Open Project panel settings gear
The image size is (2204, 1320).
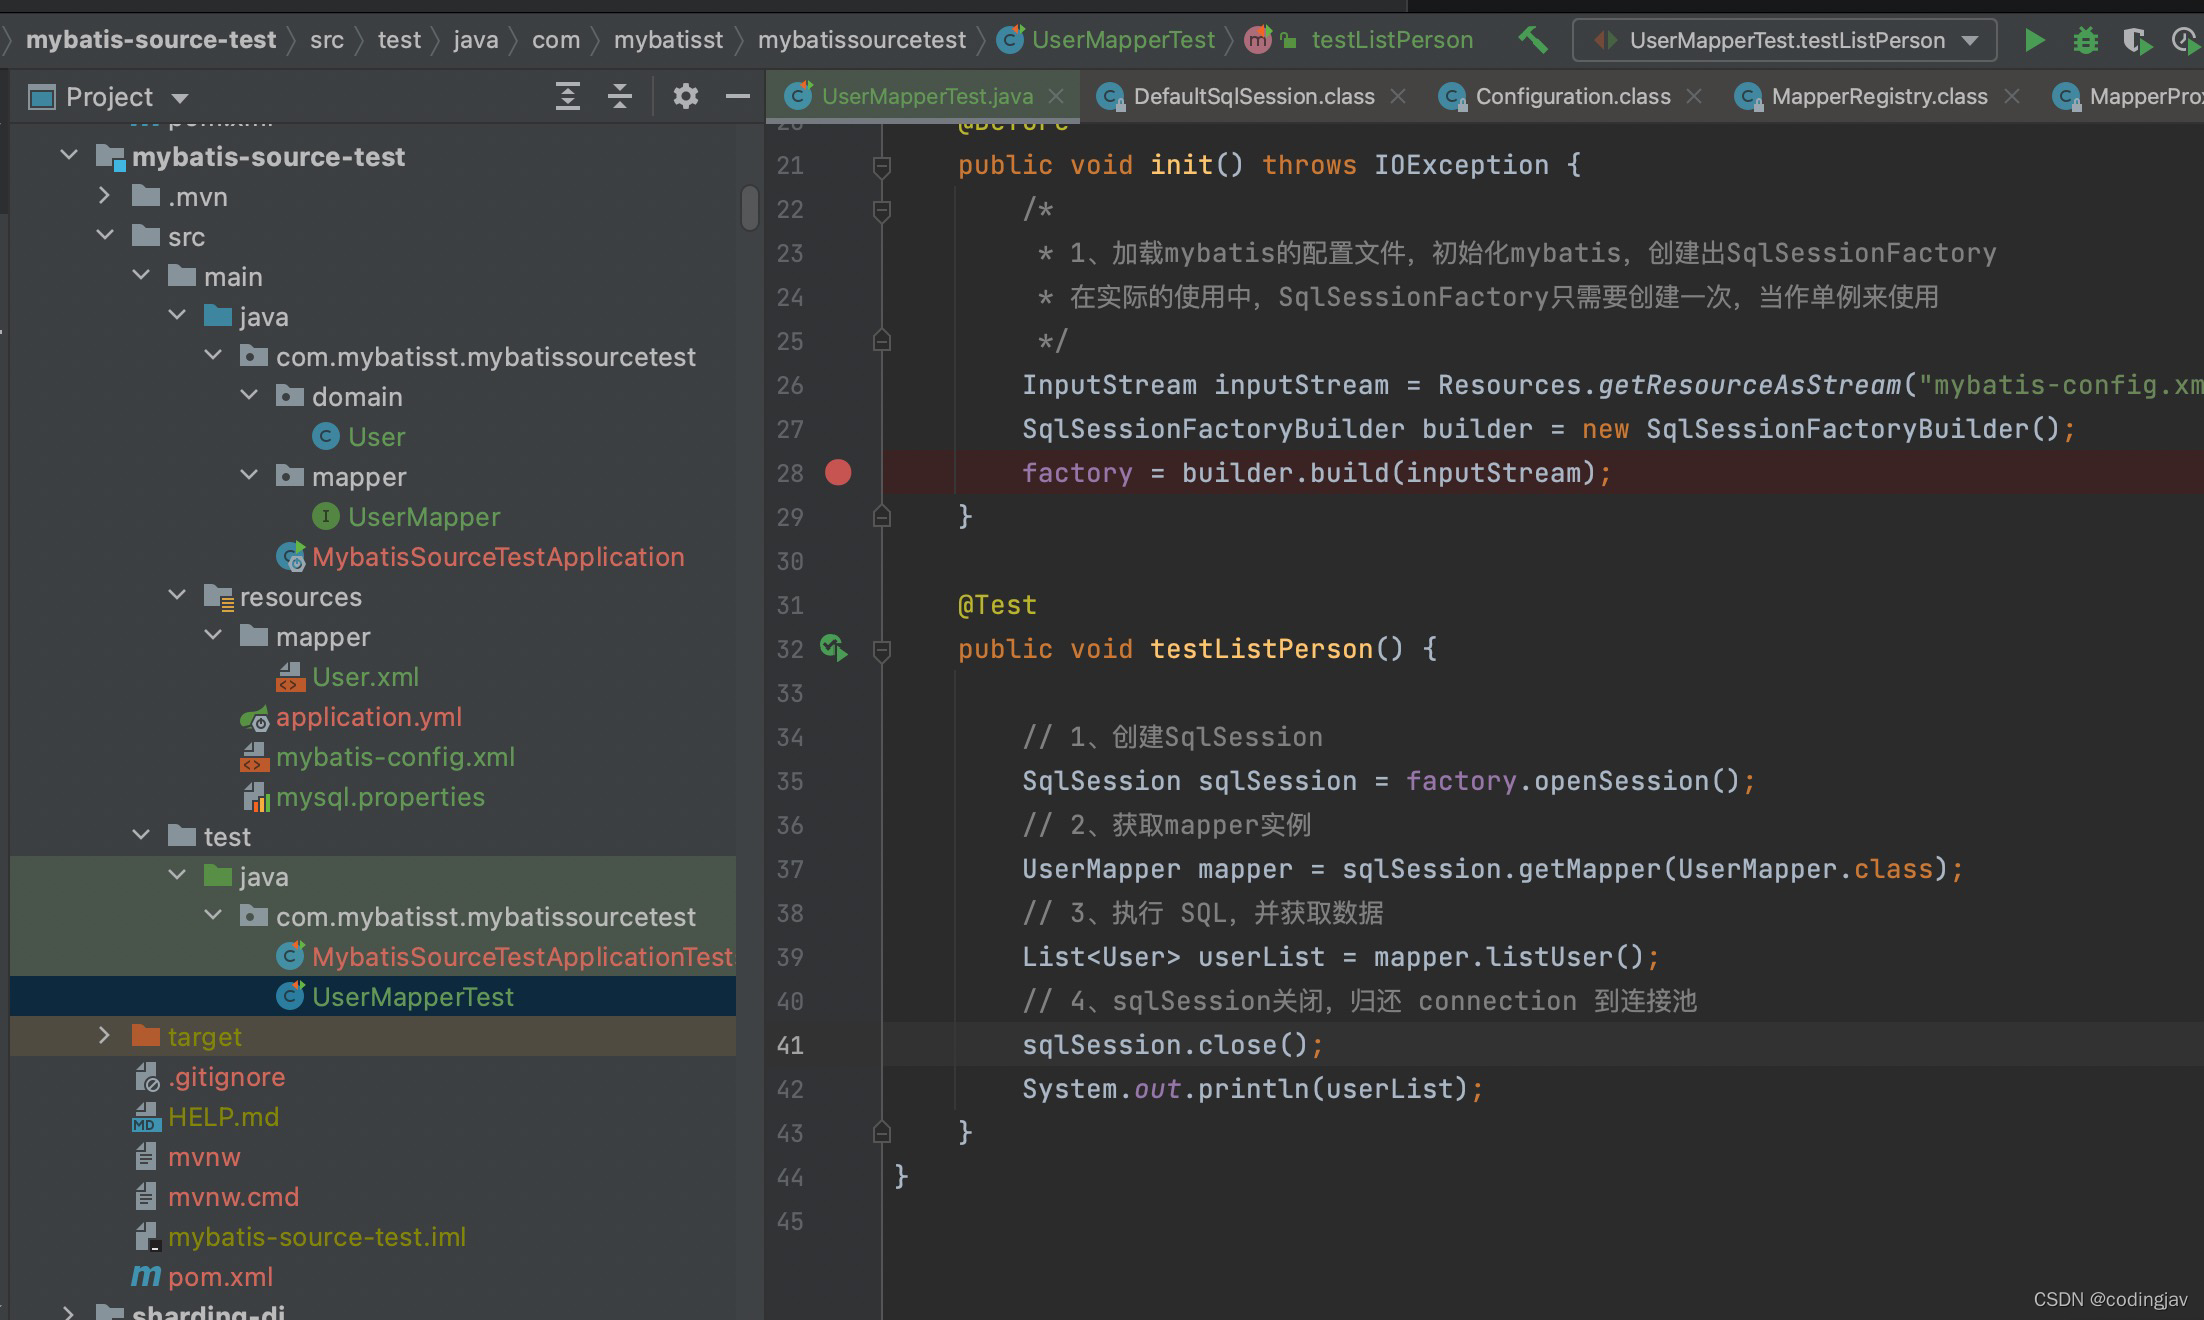[685, 96]
